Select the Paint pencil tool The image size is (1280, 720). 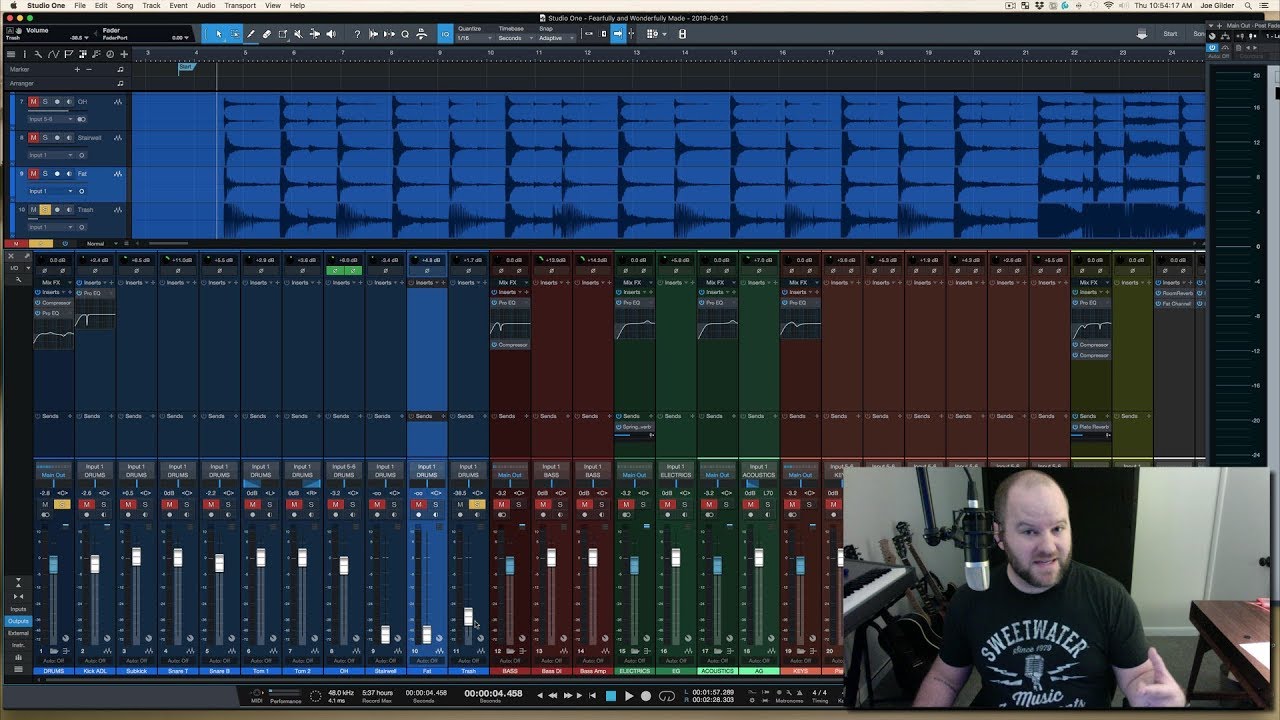251,34
